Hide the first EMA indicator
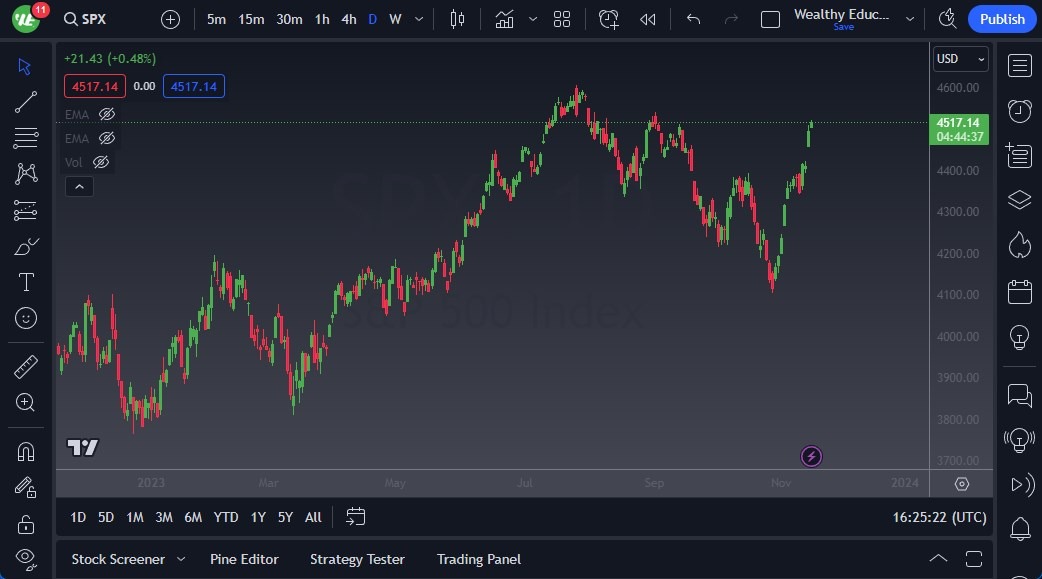The width and height of the screenshot is (1042, 579). (107, 114)
